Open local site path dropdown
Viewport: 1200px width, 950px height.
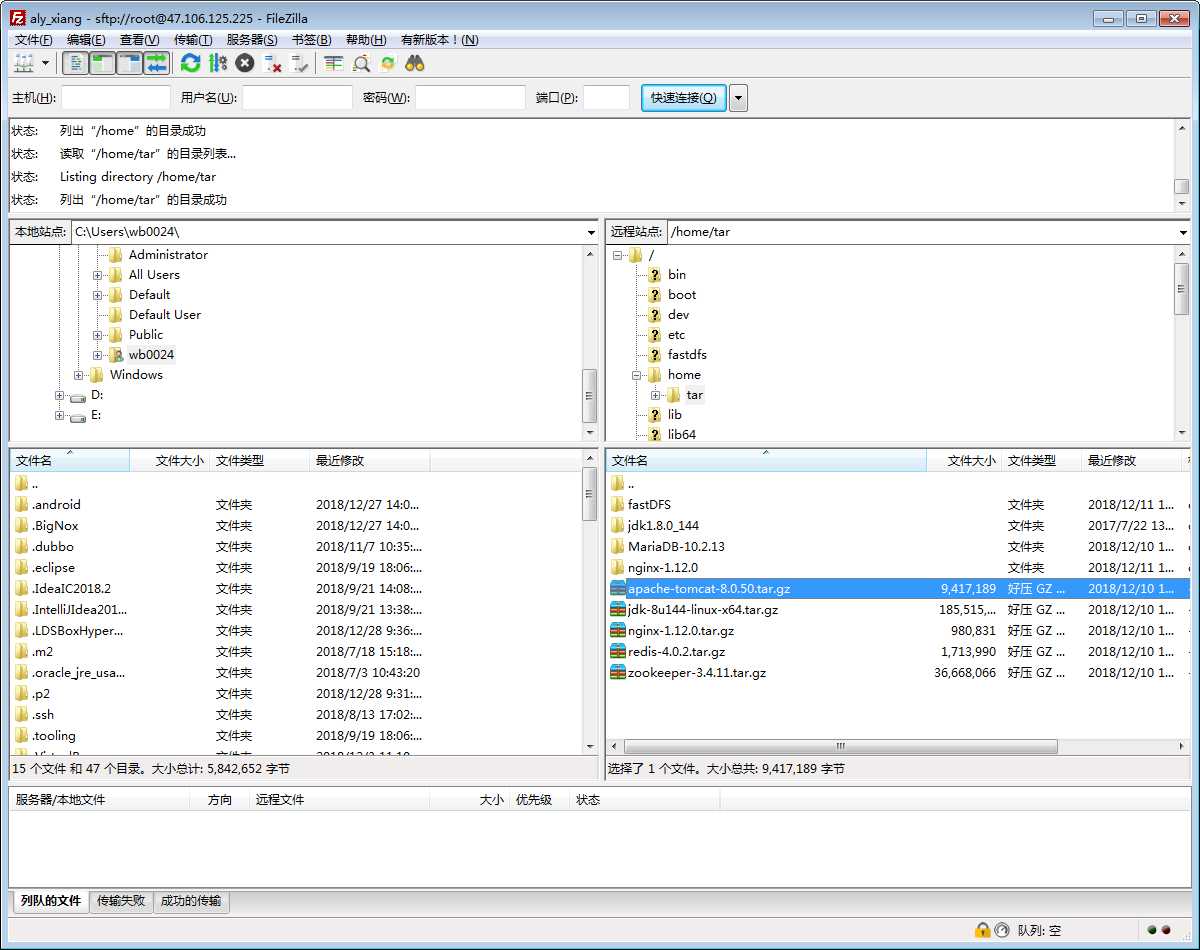point(591,232)
